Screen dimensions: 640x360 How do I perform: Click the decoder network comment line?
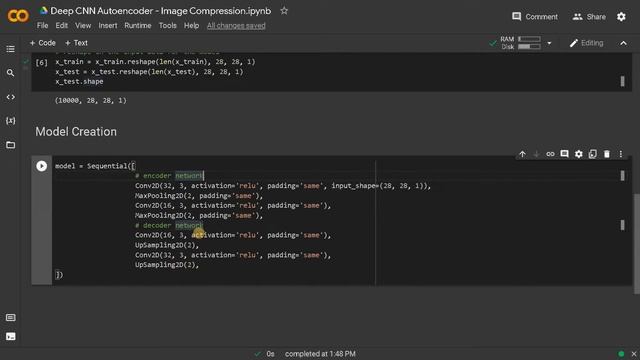169,225
